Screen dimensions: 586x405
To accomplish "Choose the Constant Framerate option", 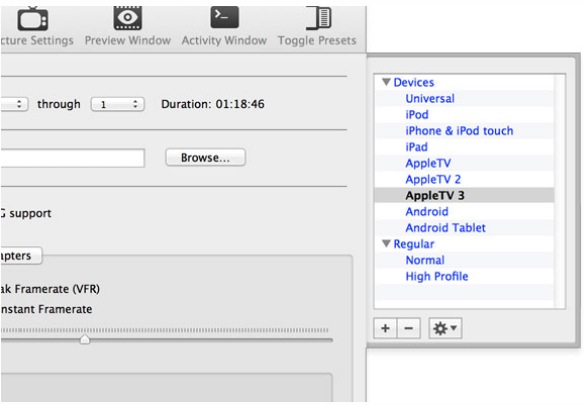I will [x=46, y=309].
